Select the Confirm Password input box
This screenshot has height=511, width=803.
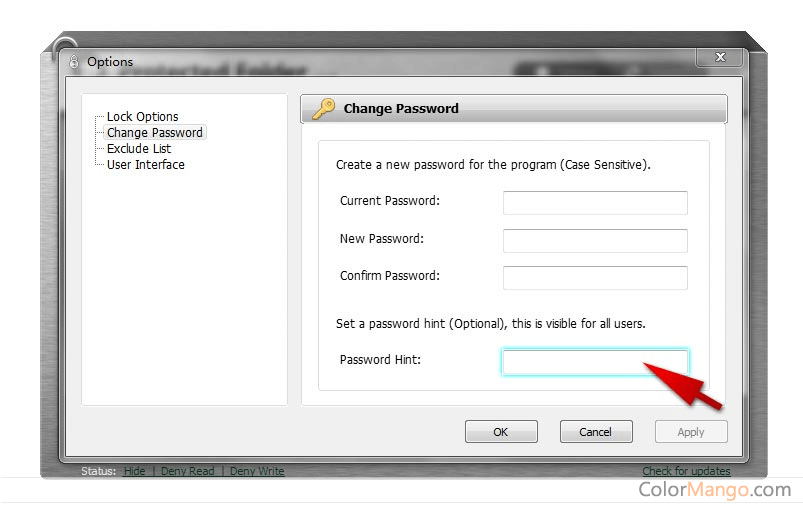(x=595, y=277)
